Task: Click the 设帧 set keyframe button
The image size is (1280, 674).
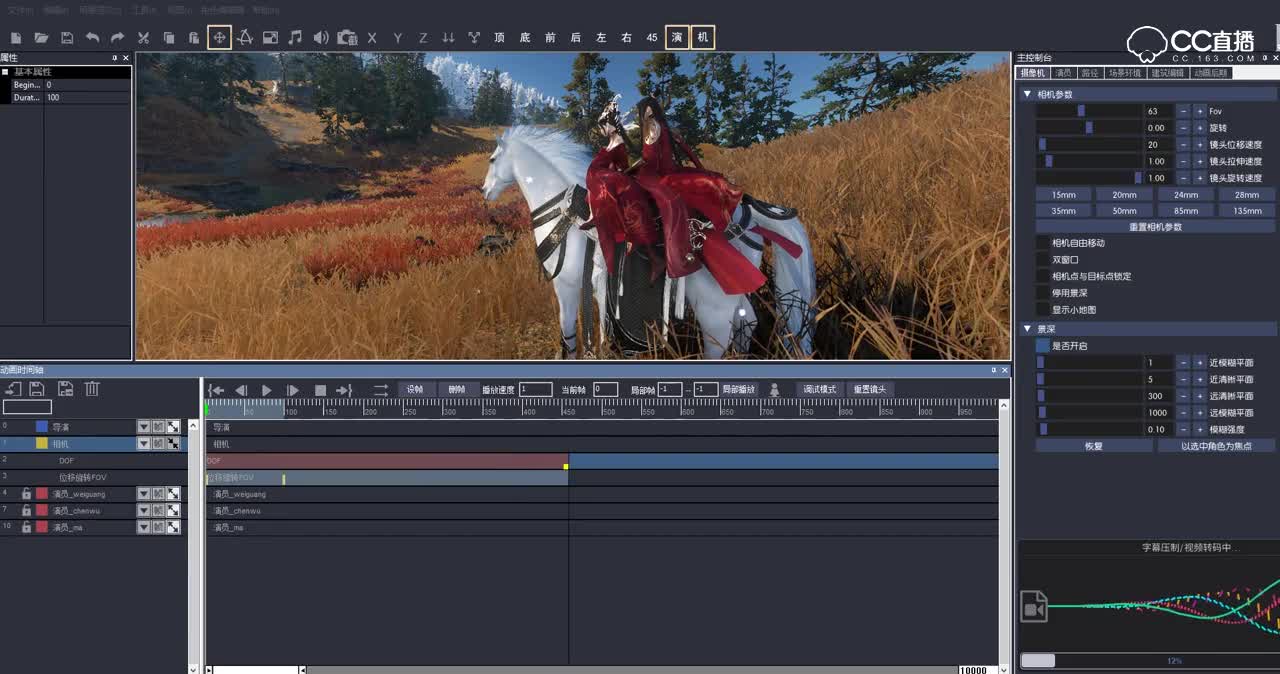Action: pyautogui.click(x=415, y=389)
